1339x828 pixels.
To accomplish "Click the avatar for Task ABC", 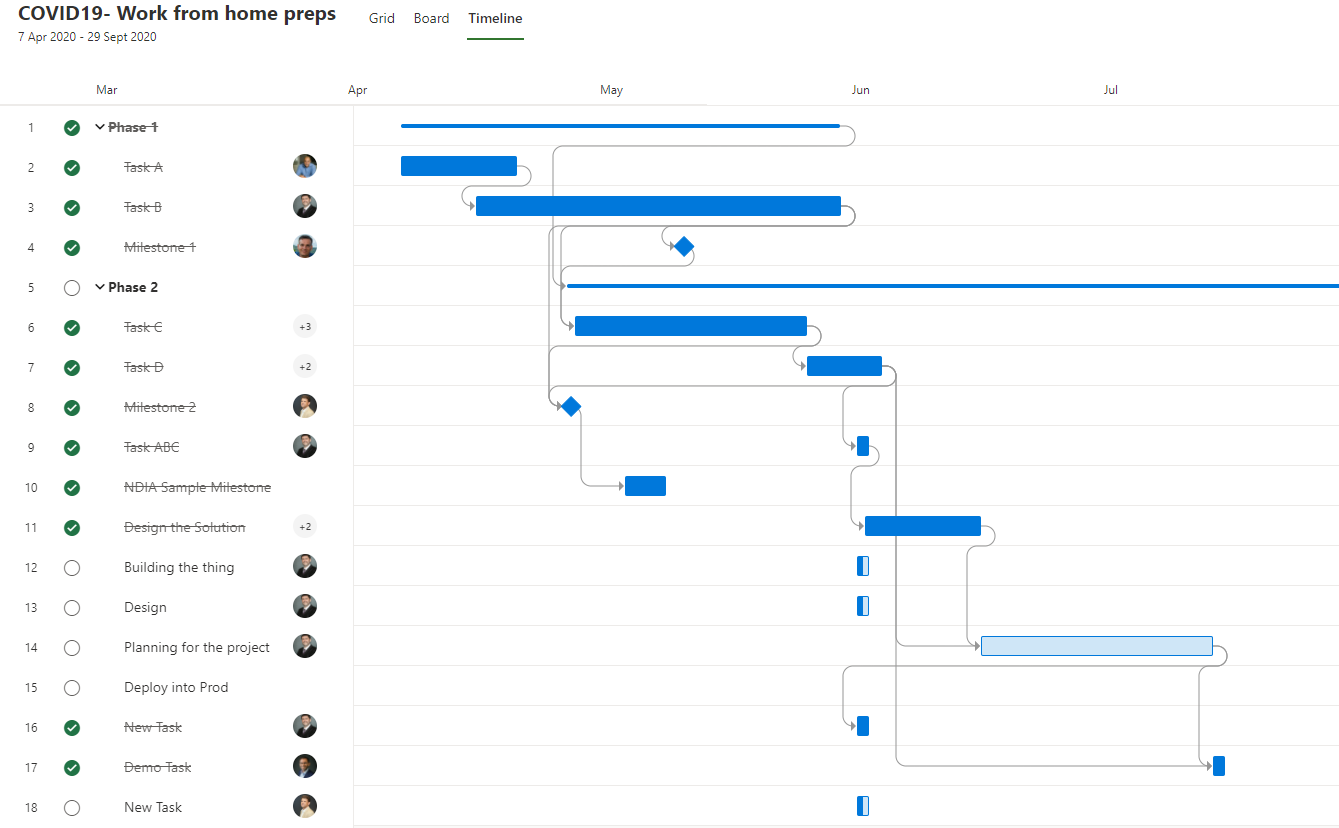I will (x=305, y=446).
